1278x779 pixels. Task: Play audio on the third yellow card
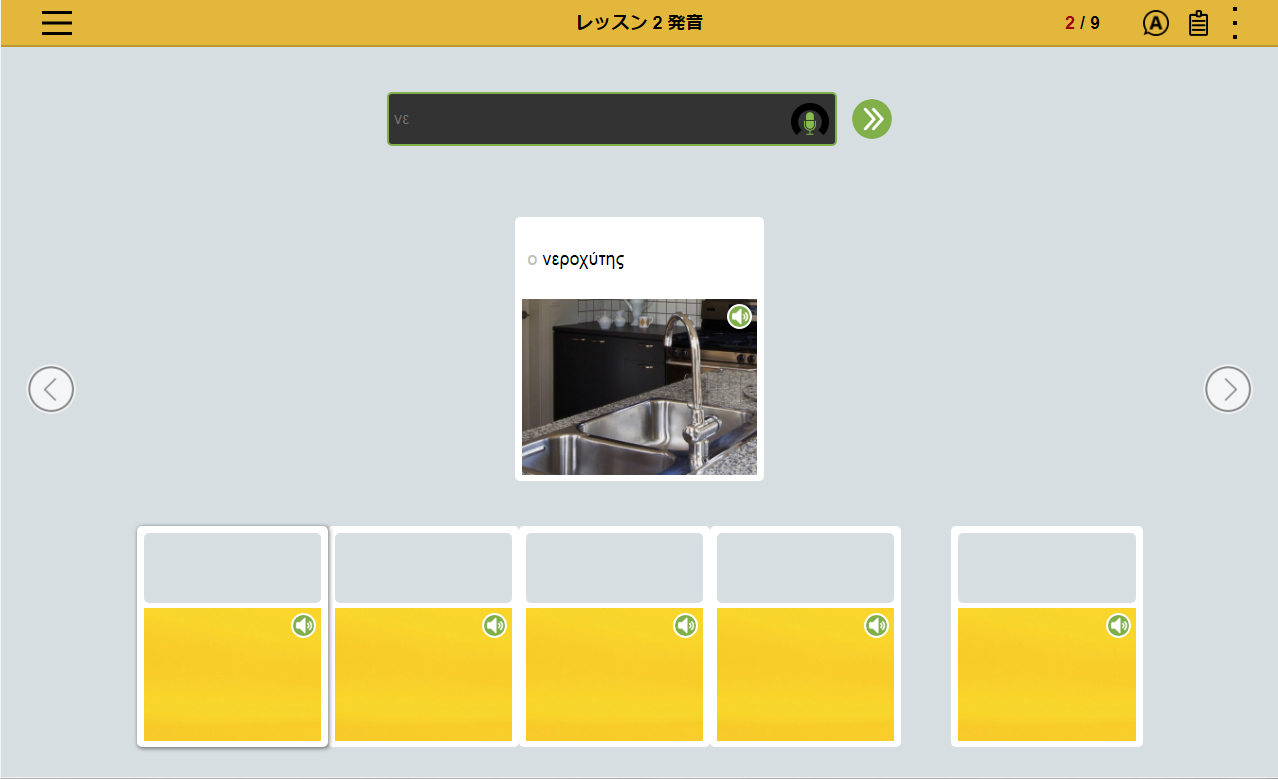coord(685,626)
